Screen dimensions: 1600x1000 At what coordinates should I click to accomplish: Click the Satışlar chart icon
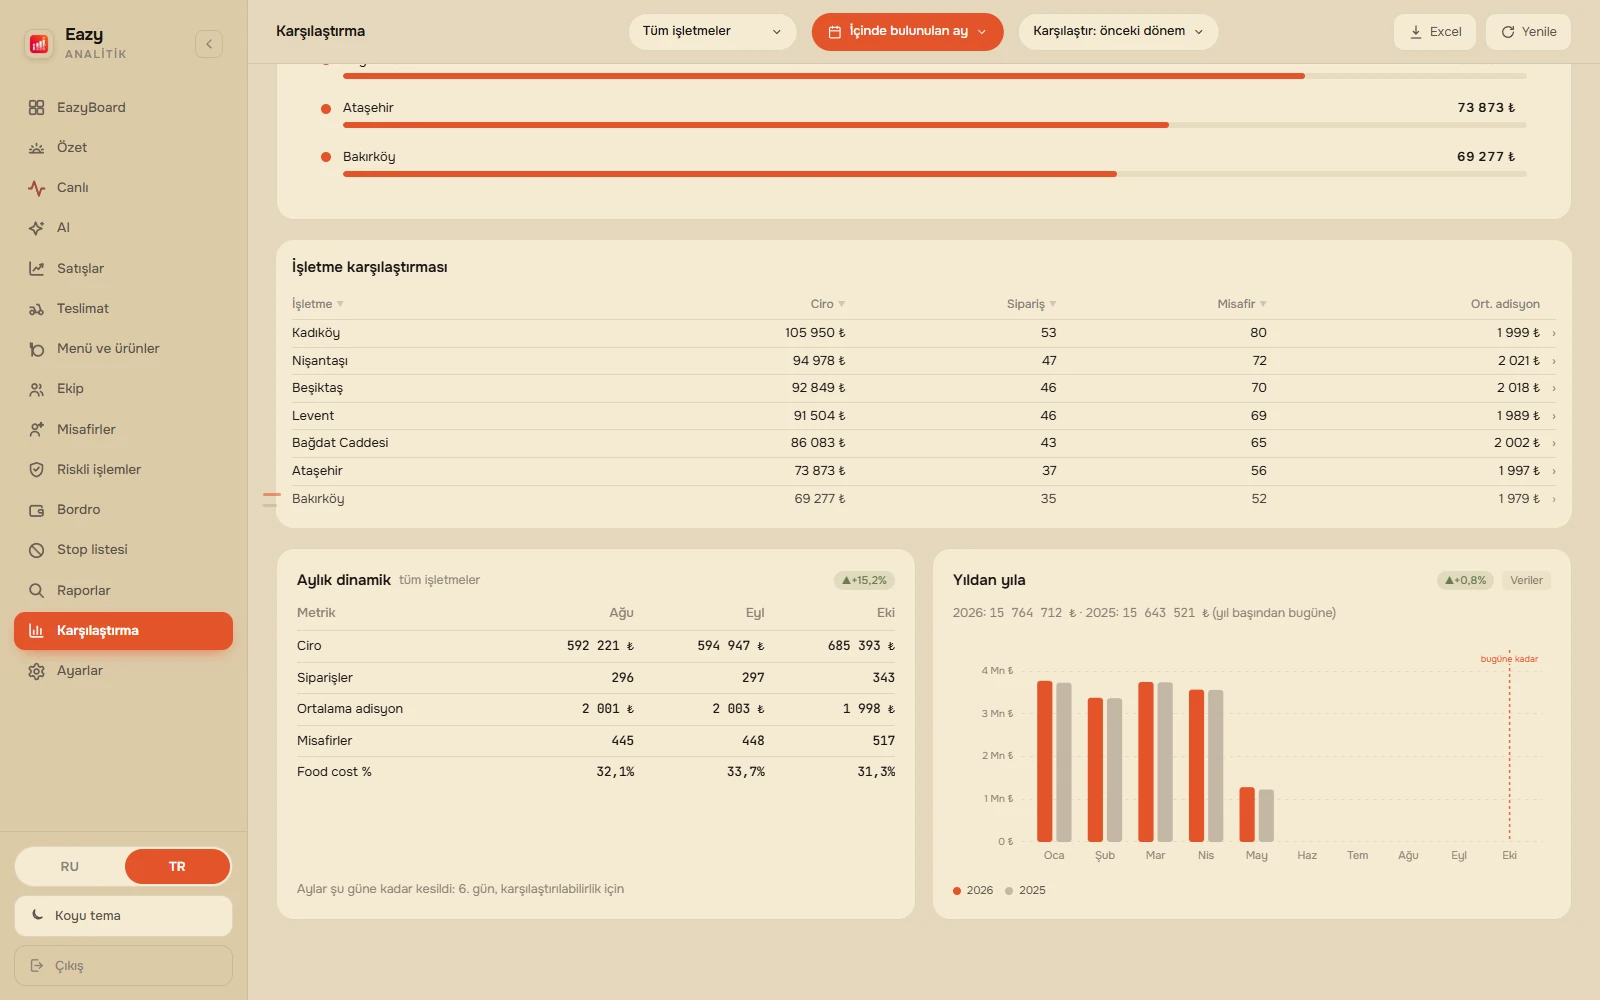coord(37,269)
